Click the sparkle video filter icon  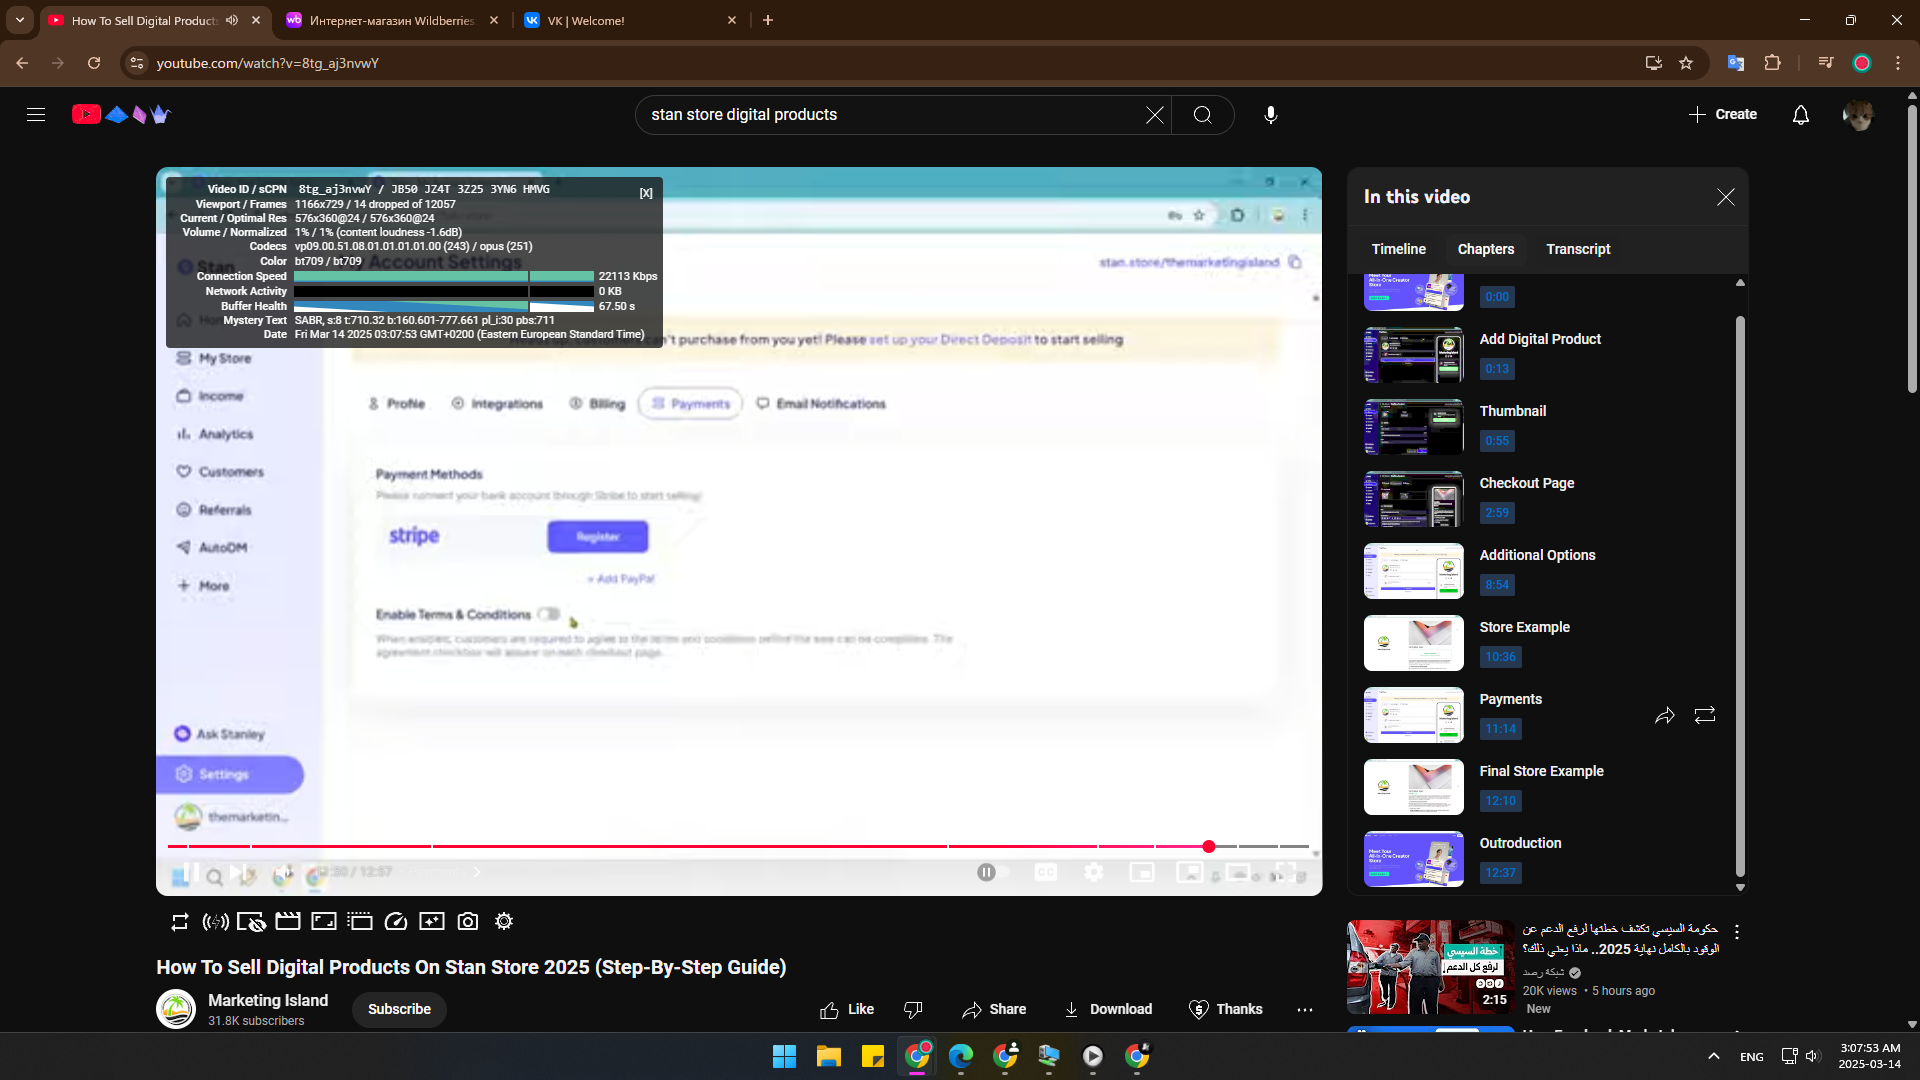[432, 922]
